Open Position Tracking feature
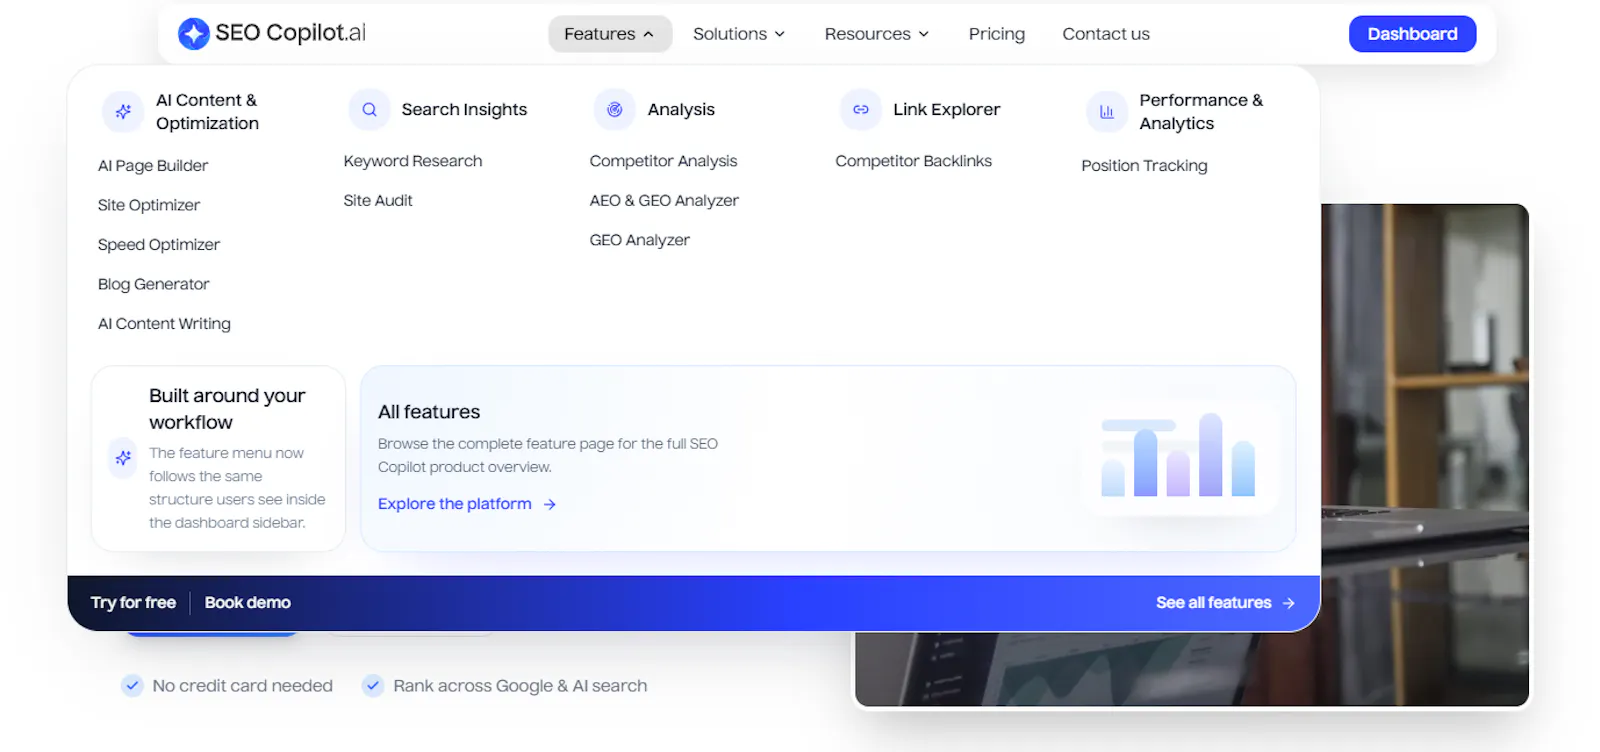 click(1144, 166)
